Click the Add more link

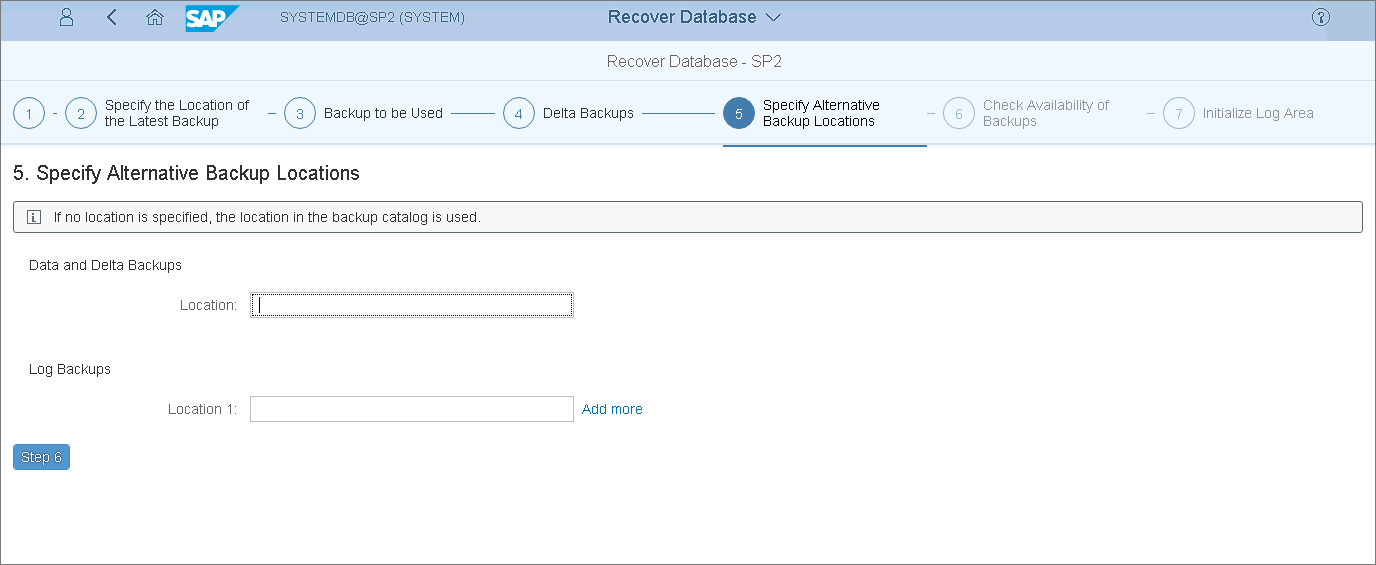point(612,409)
